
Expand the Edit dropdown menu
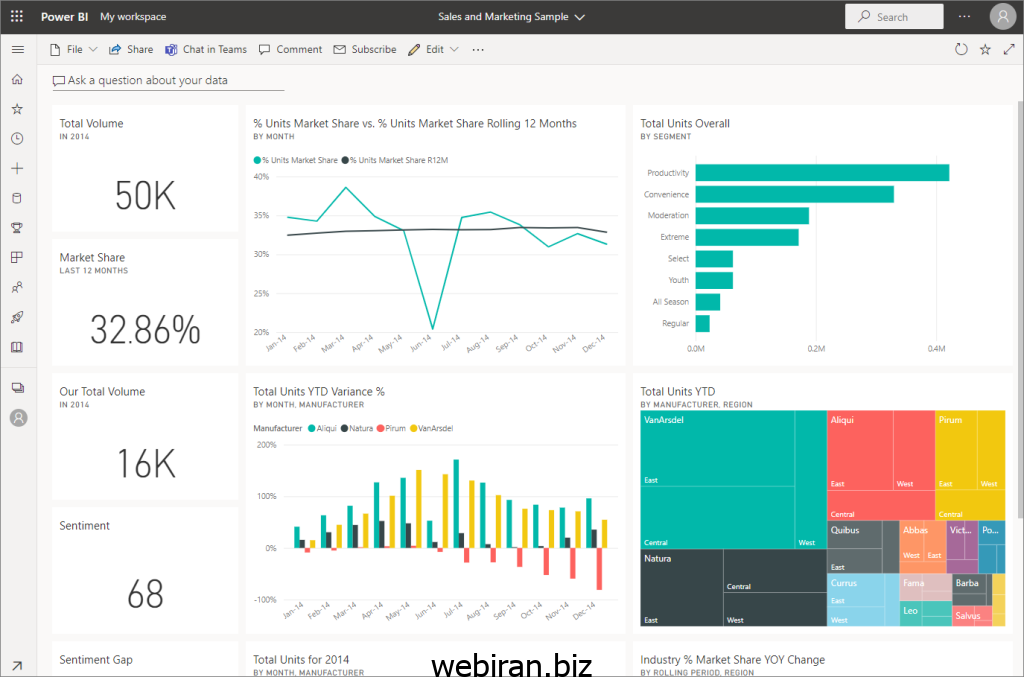pyautogui.click(x=434, y=49)
